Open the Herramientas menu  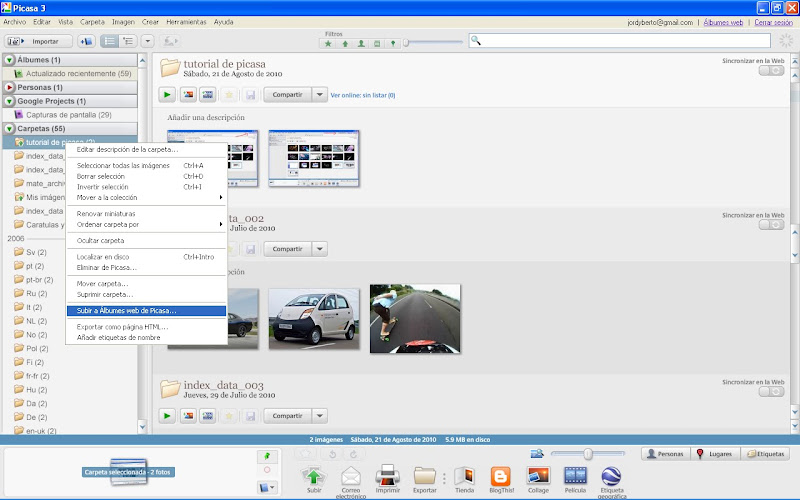click(x=186, y=22)
